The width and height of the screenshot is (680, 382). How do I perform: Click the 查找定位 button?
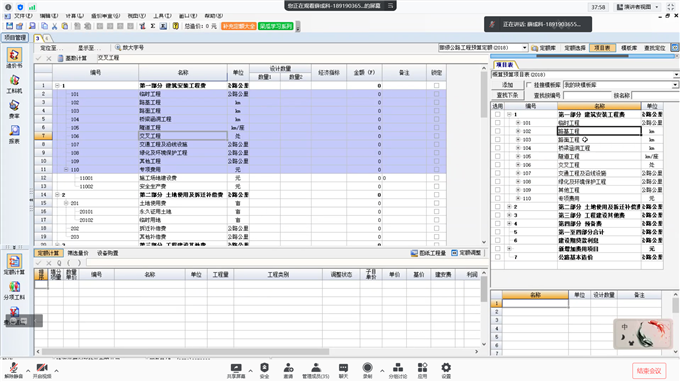click(x=654, y=48)
